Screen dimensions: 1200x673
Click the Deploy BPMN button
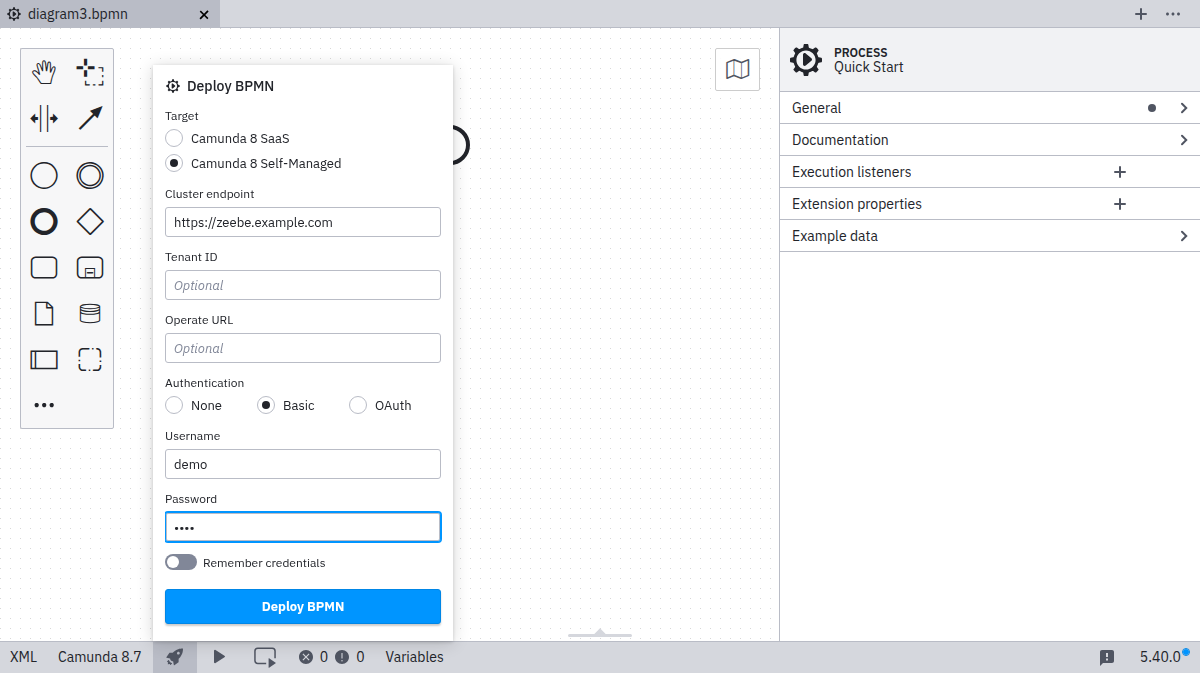click(302, 606)
